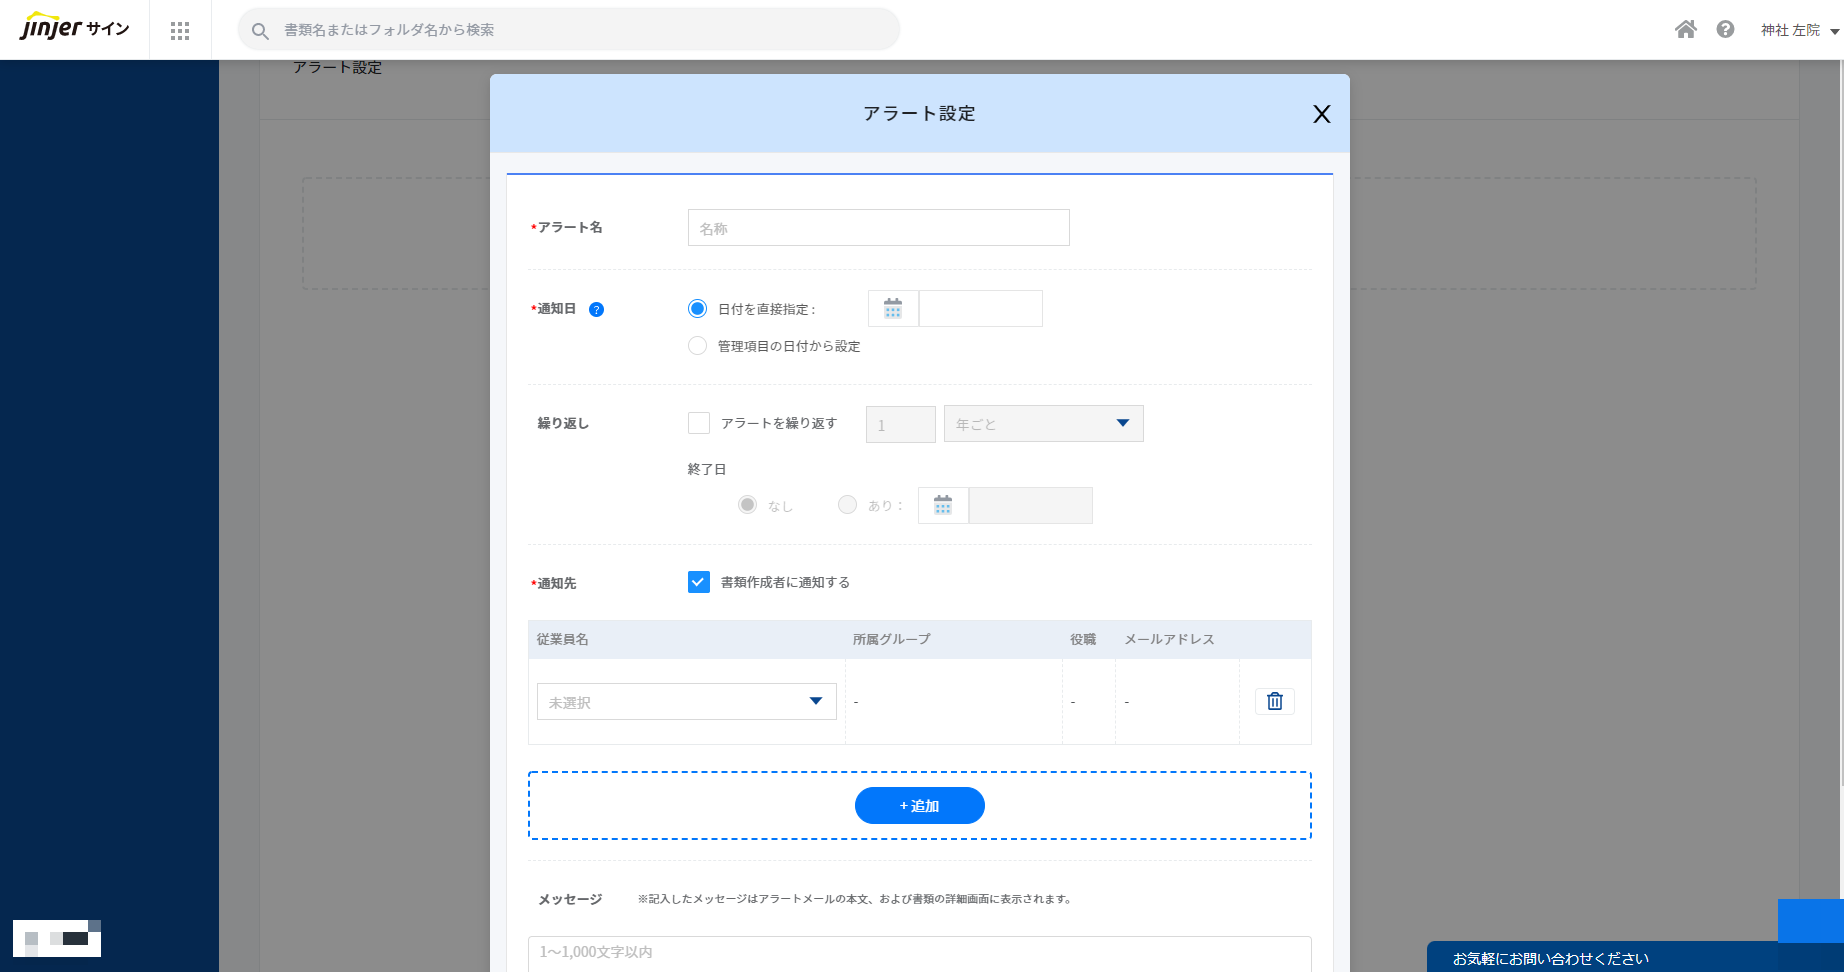The image size is (1844, 972).
Task: Click the +追加 button to add a recipient
Action: click(x=919, y=805)
